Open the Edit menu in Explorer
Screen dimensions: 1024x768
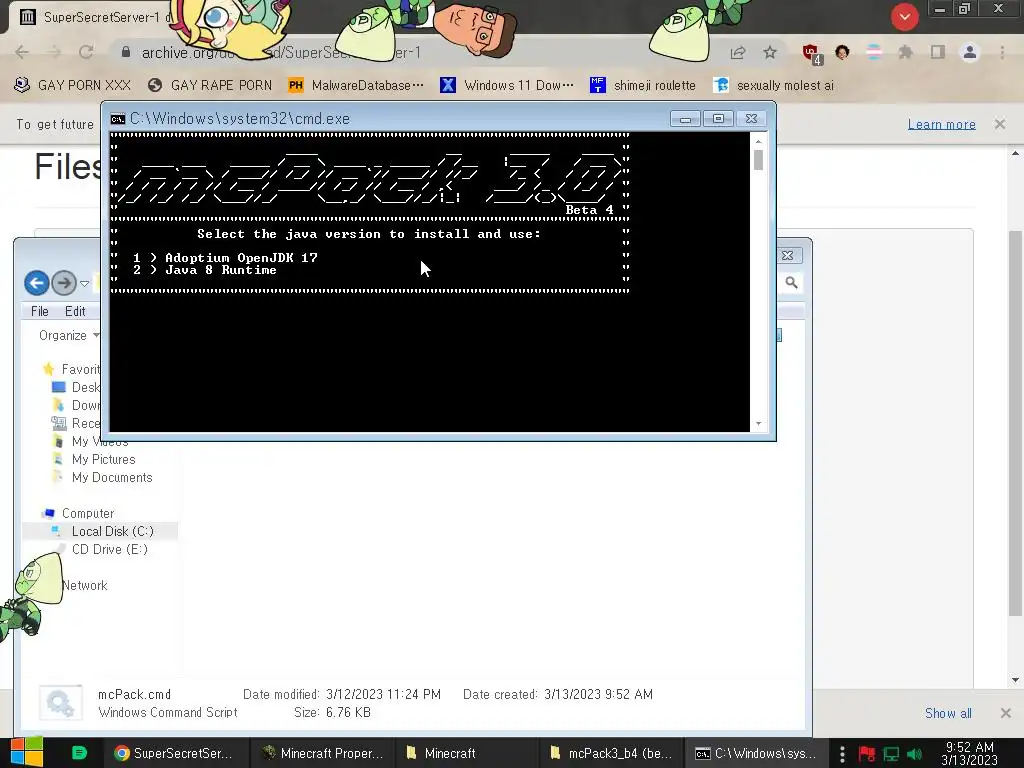coord(75,312)
